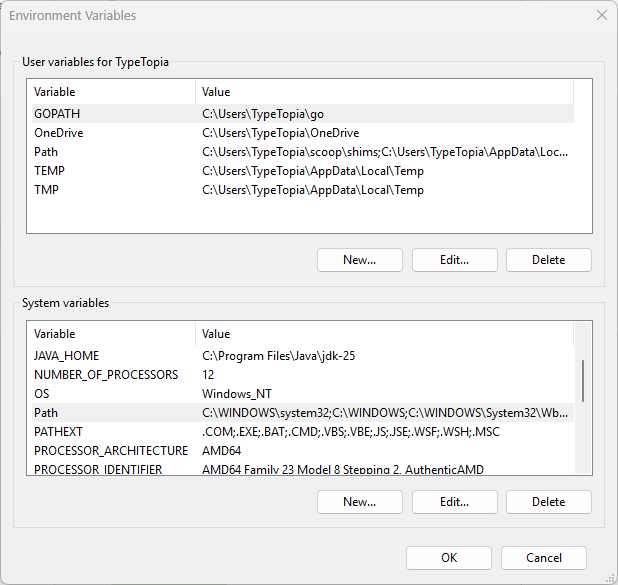Click New under system variables

click(x=359, y=502)
